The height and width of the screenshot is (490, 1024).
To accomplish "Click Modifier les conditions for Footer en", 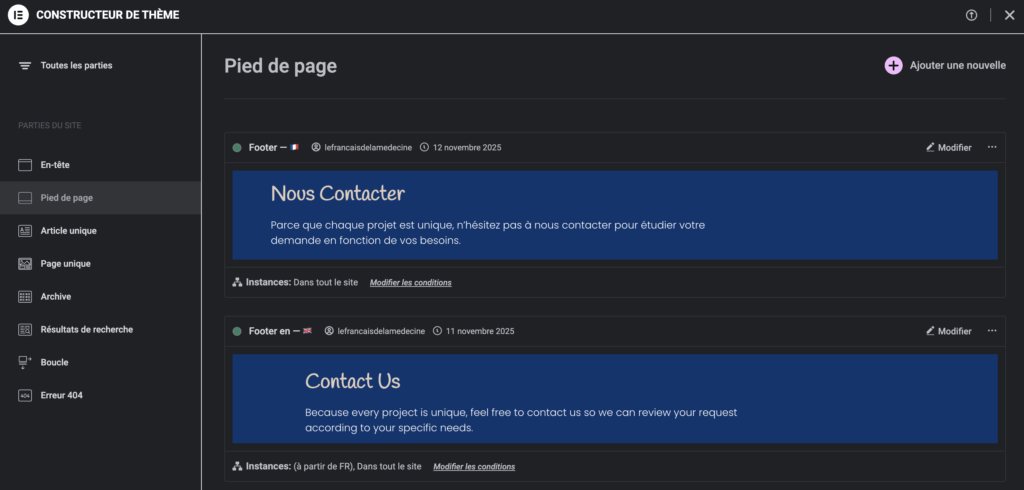I will [x=474, y=467].
